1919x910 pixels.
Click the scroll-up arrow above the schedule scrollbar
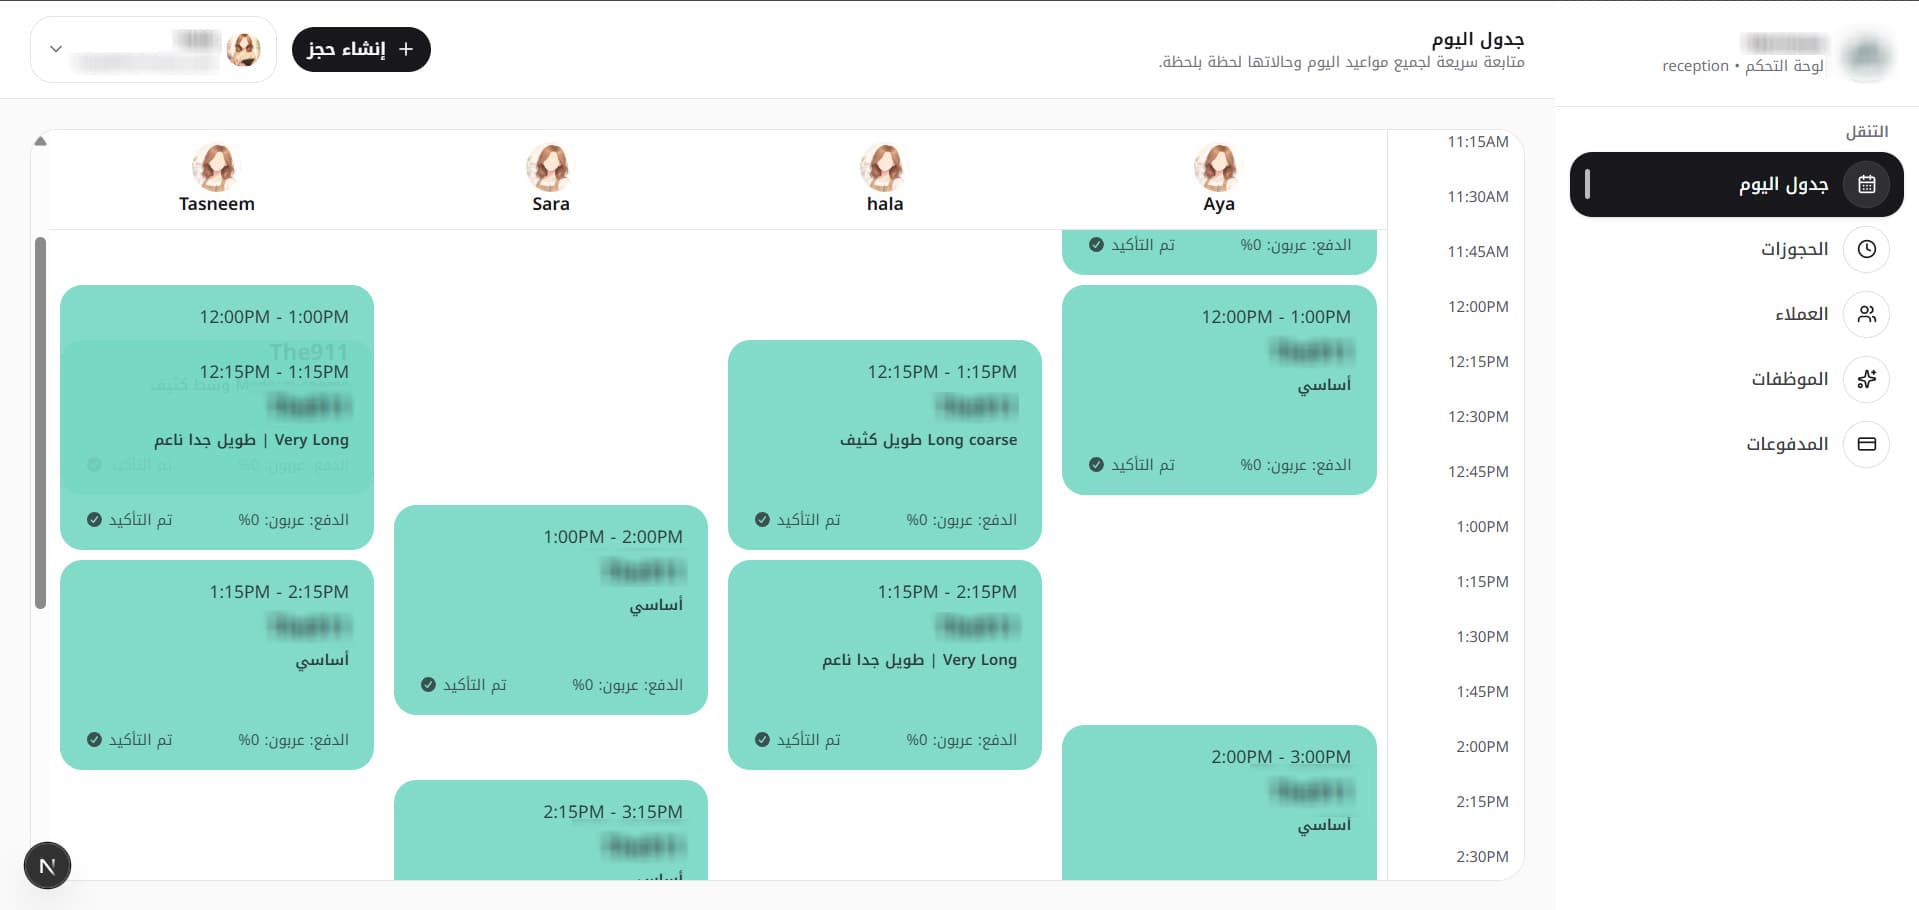click(40, 141)
